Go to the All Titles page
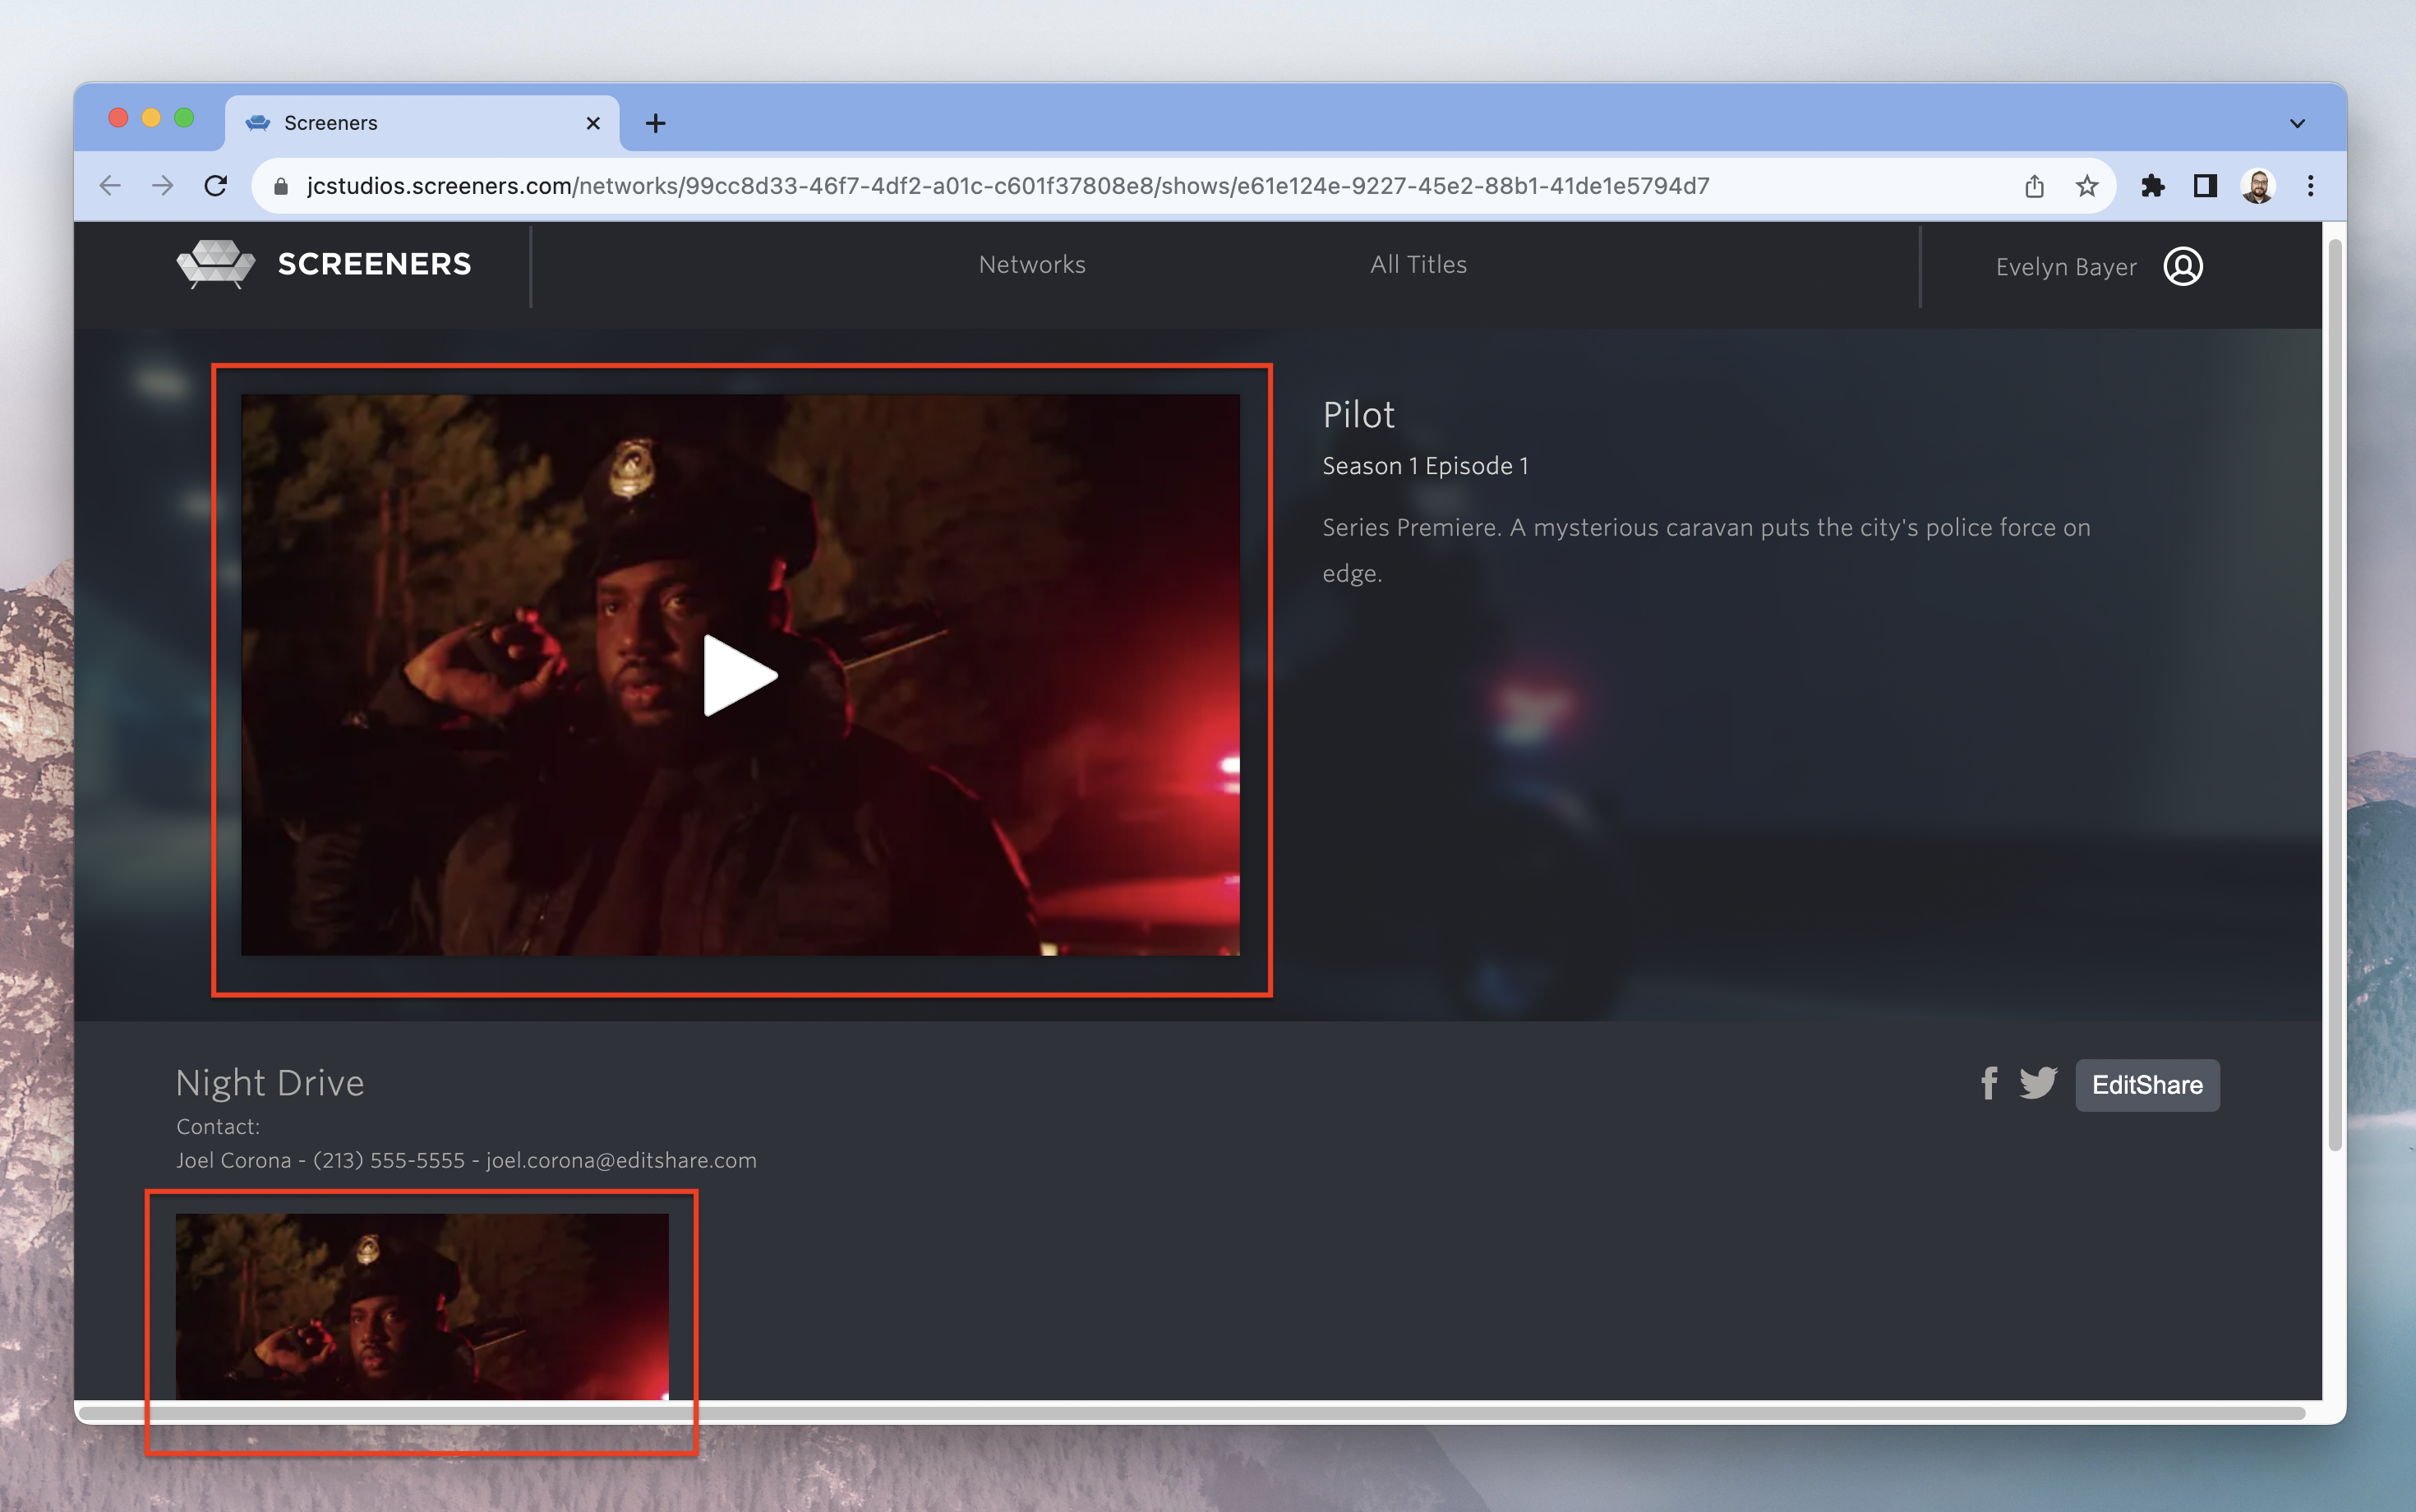The height and width of the screenshot is (1512, 2416). click(x=1418, y=264)
